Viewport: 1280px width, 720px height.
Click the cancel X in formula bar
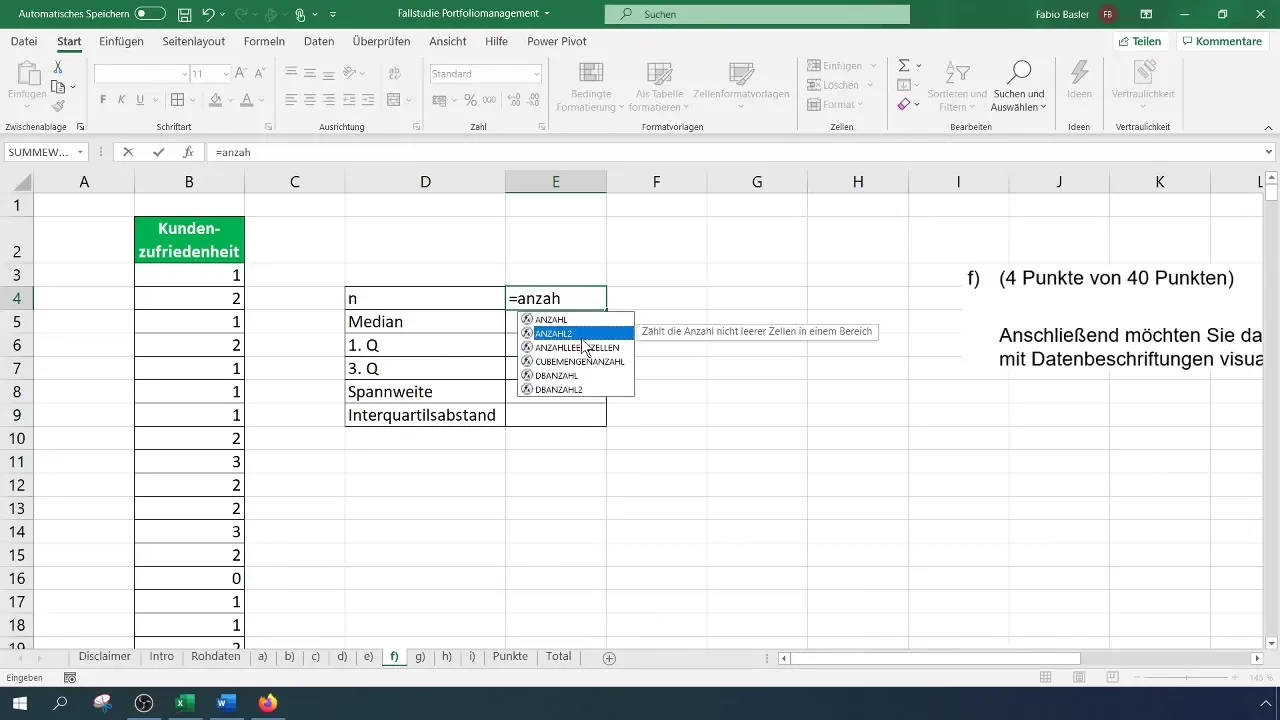[128, 152]
